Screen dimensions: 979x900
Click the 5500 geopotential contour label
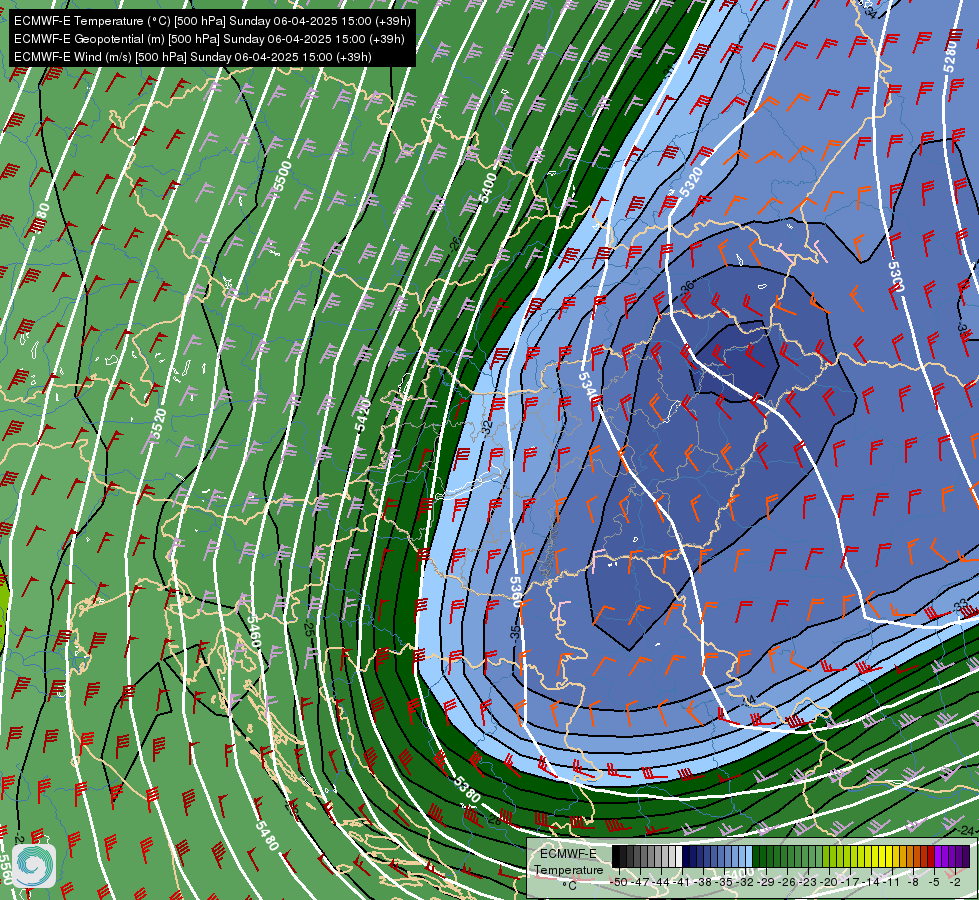pos(283,176)
